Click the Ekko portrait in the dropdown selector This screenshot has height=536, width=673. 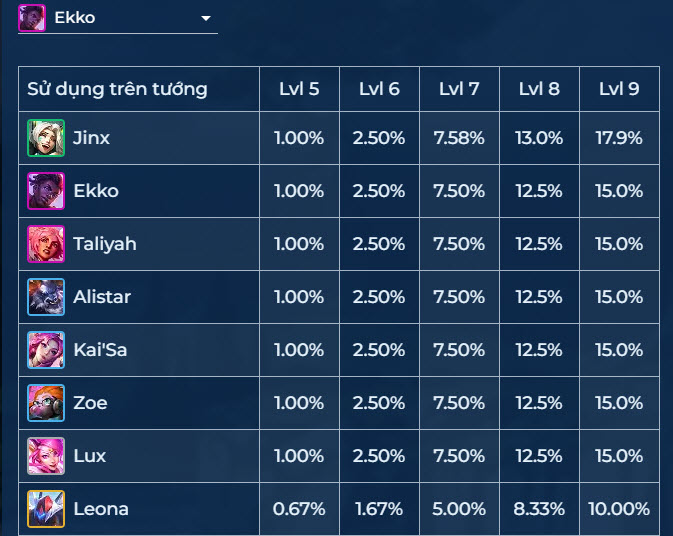tap(32, 18)
